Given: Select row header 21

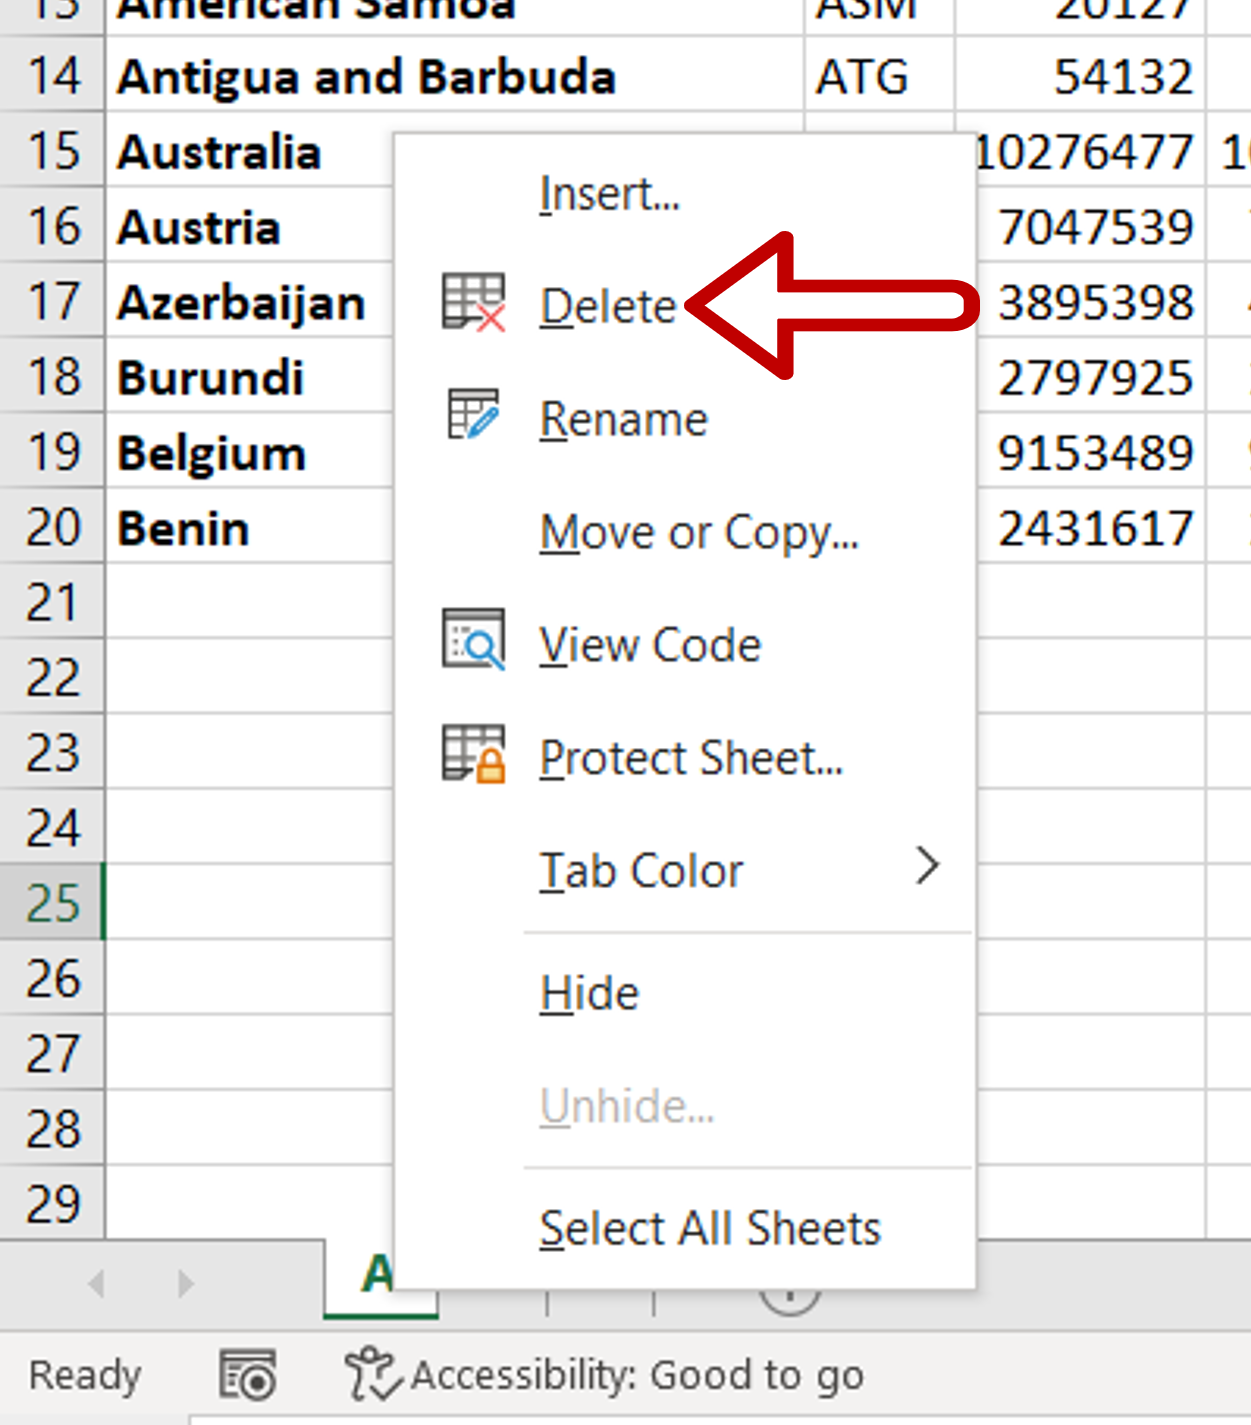Looking at the screenshot, I should pos(52,602).
